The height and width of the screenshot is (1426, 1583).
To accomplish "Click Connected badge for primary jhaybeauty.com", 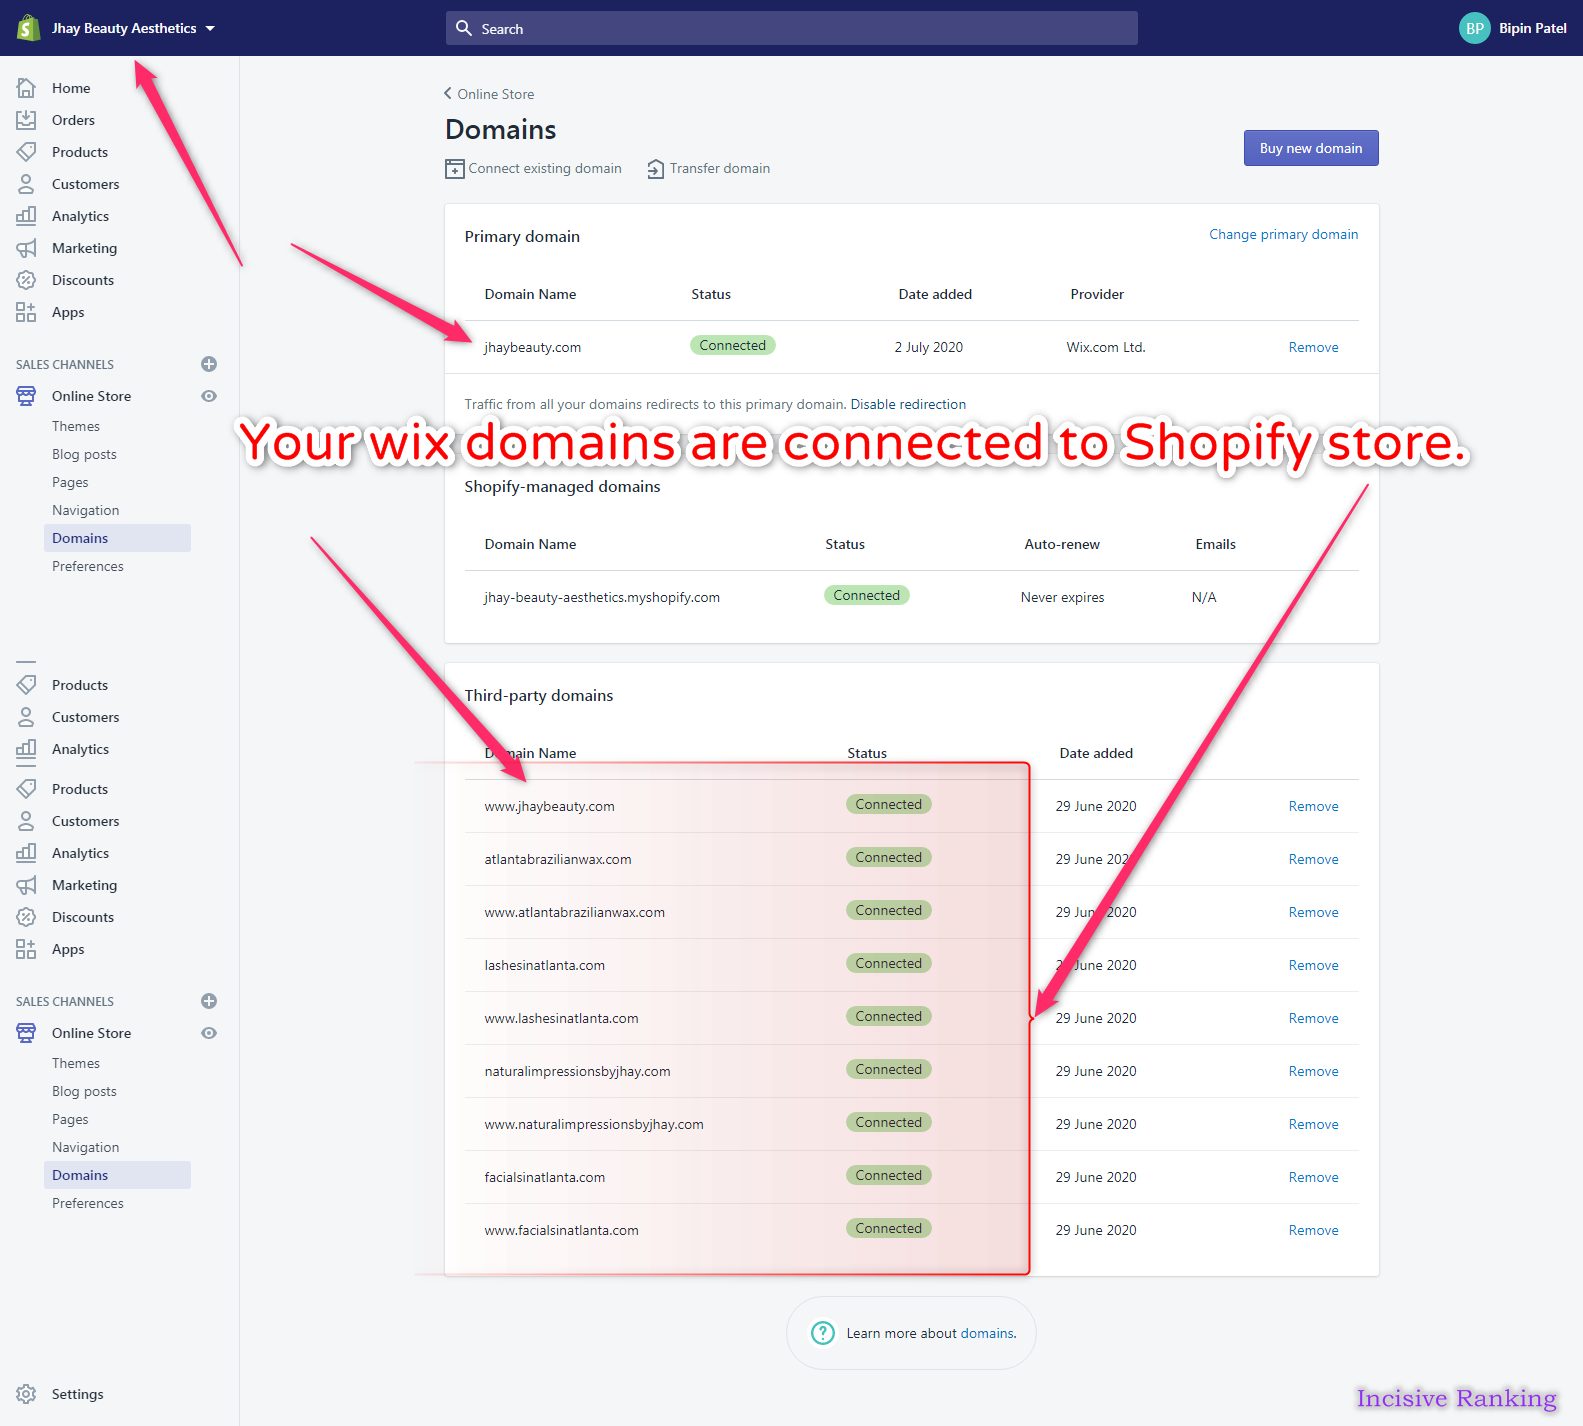I will tap(732, 345).
